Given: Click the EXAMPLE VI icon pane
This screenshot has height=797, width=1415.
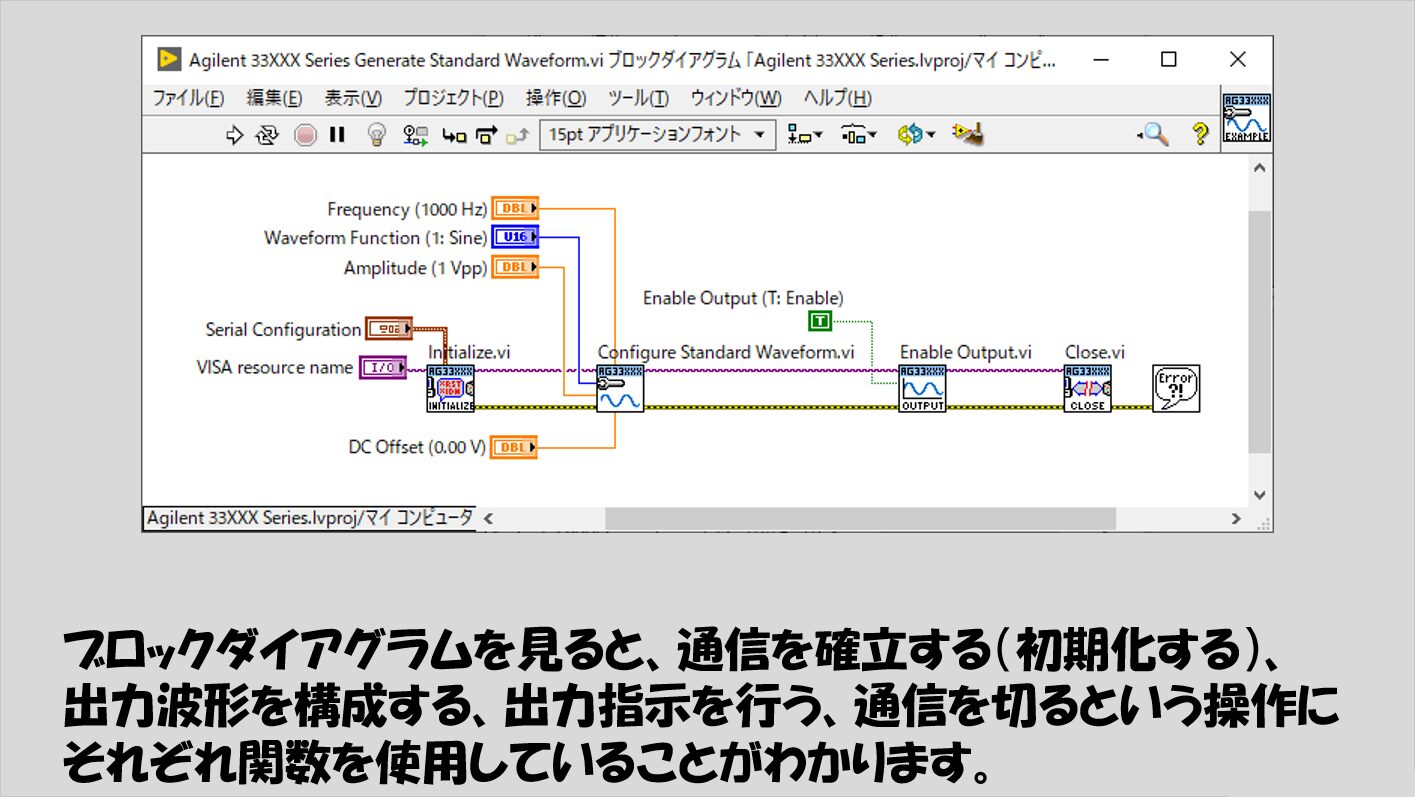Looking at the screenshot, I should pyautogui.click(x=1247, y=119).
